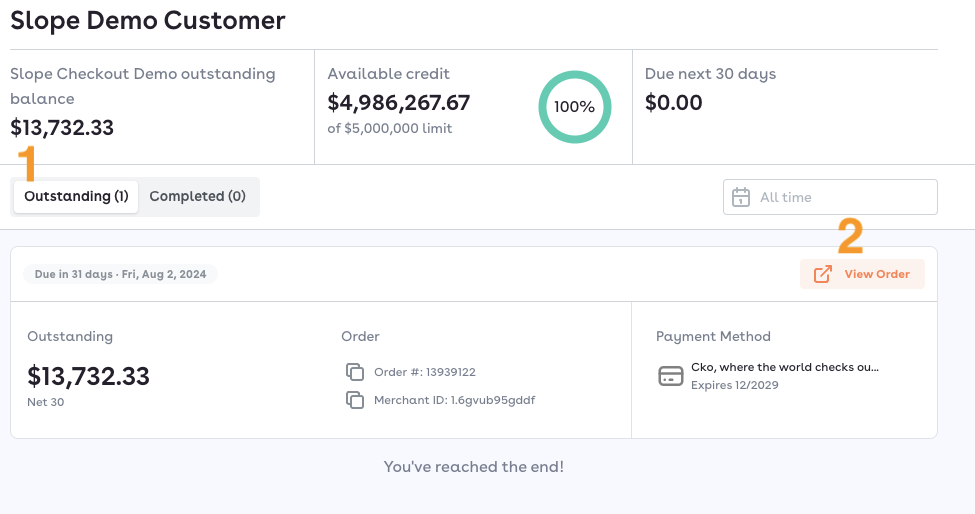The width and height of the screenshot is (975, 514).
Task: Click the Due next 30 days $0.00 amount
Action: (x=674, y=103)
